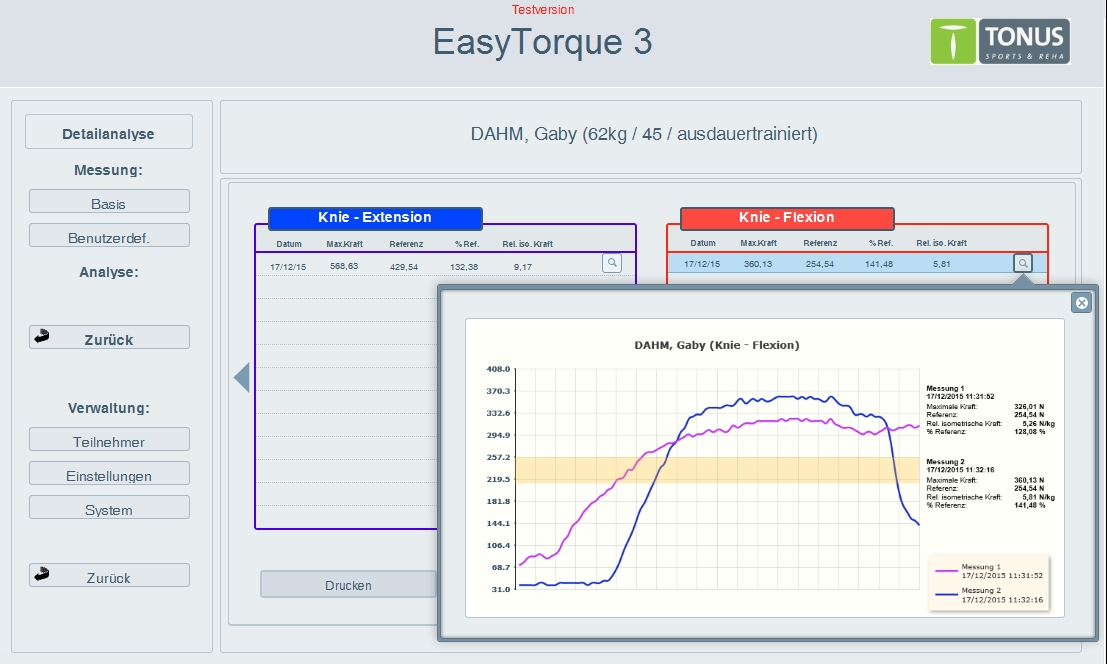Select the Benutzerdef. measurement button
The height and width of the screenshot is (664, 1107).
(x=109, y=236)
